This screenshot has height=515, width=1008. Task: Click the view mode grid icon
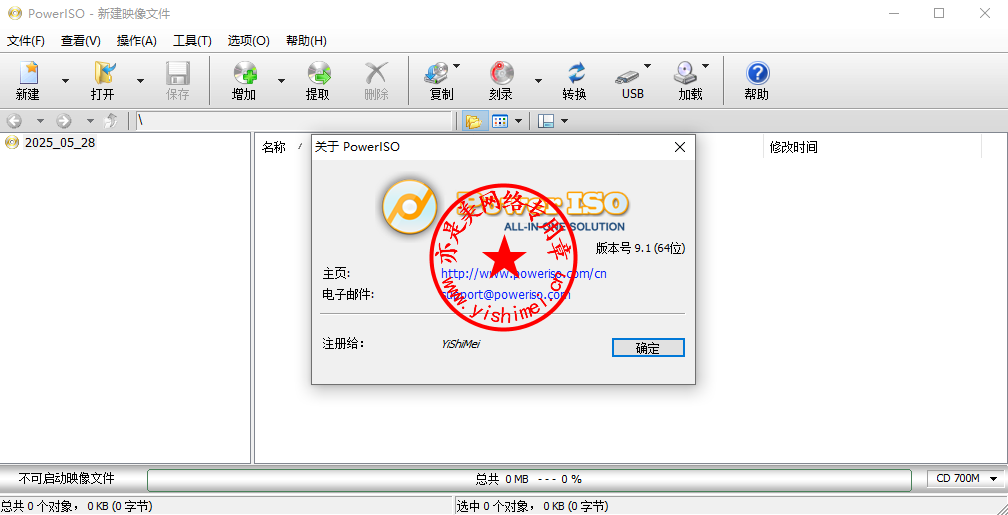pyautogui.click(x=500, y=121)
